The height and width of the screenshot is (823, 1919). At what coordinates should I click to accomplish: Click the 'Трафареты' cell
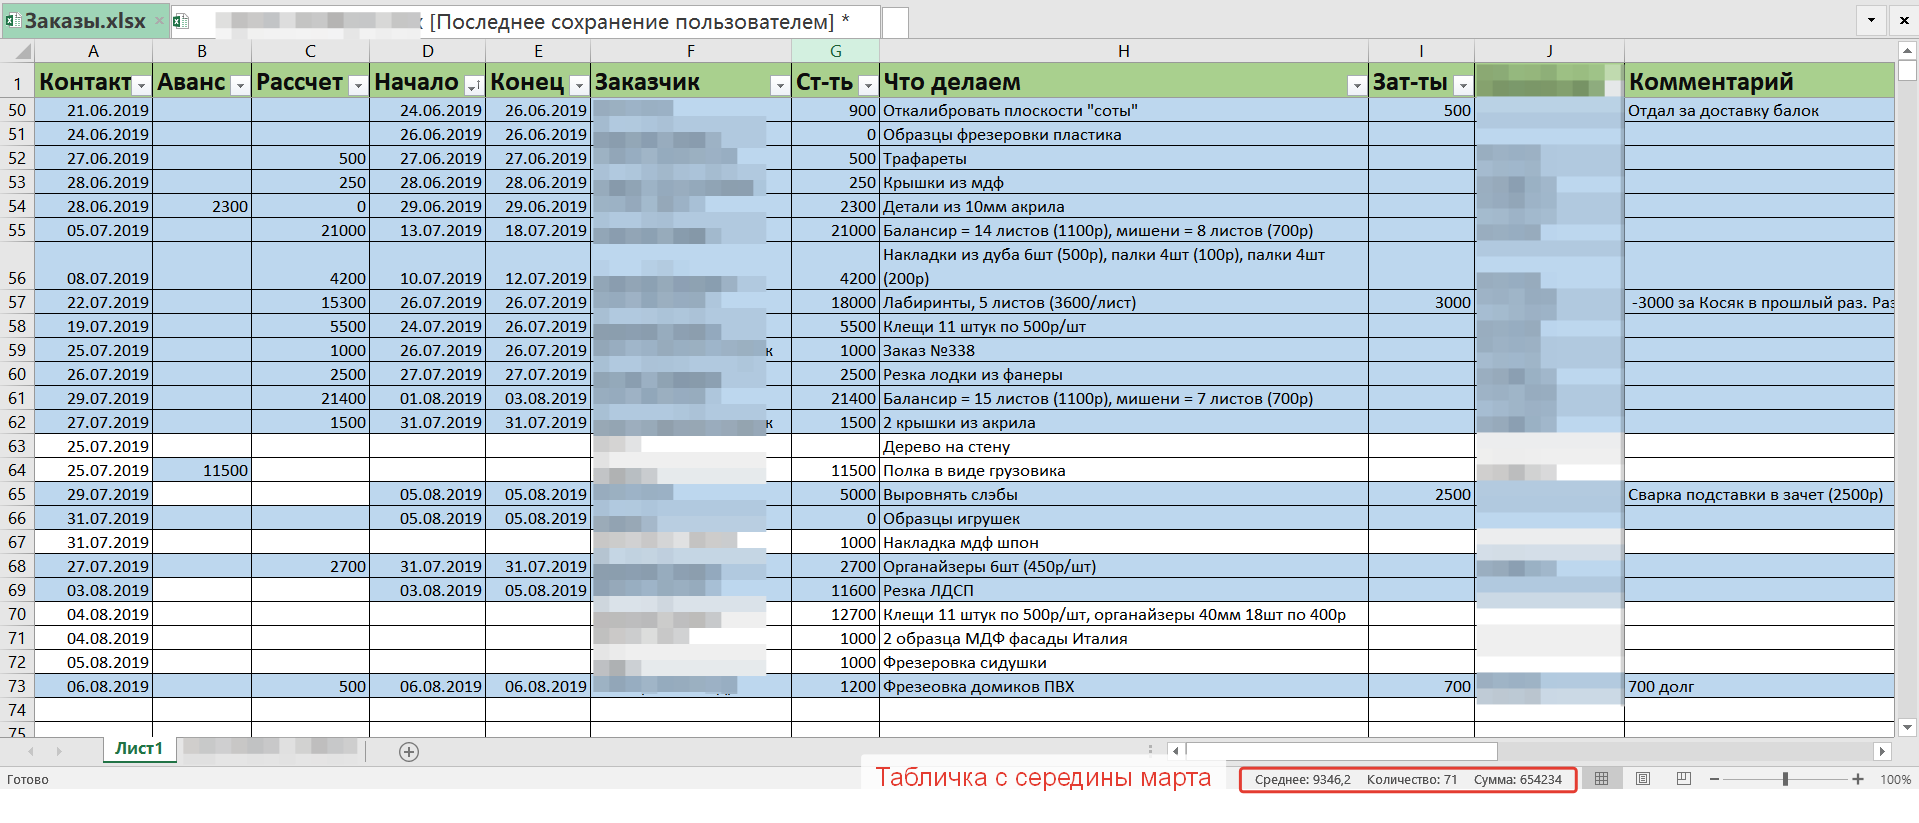coord(1124,158)
